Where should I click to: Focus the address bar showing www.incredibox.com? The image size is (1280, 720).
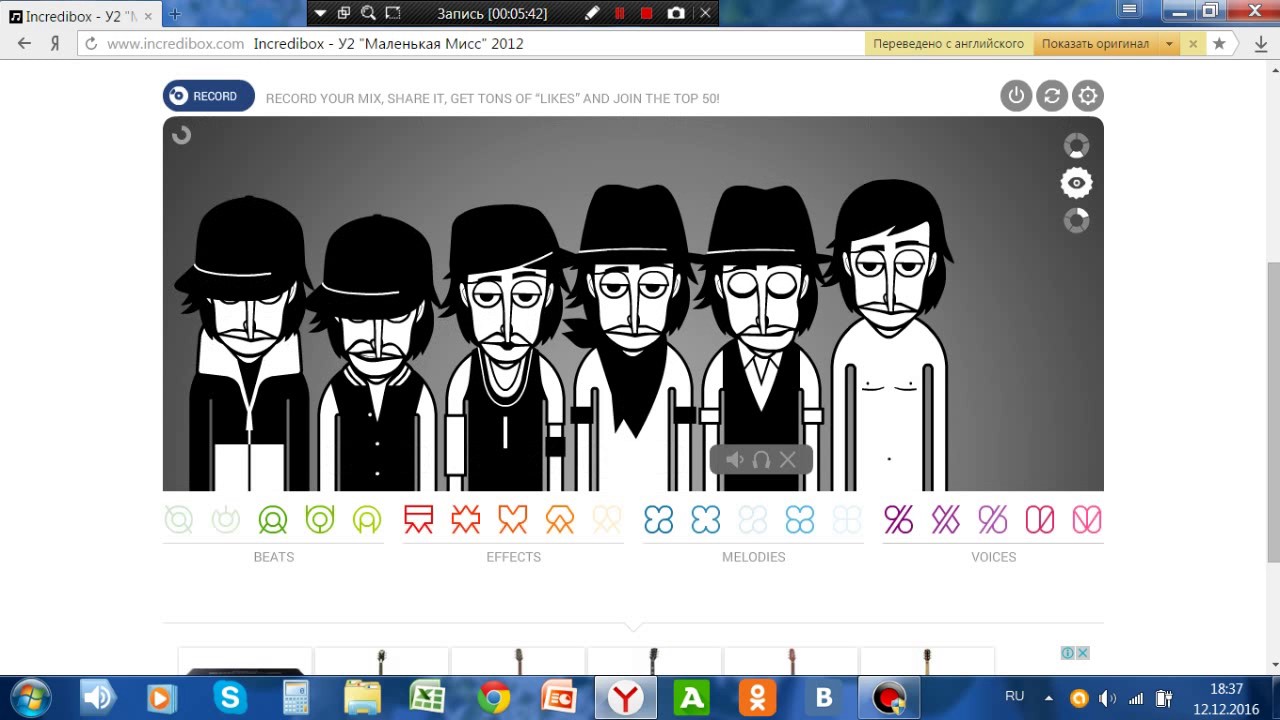[x=470, y=44]
